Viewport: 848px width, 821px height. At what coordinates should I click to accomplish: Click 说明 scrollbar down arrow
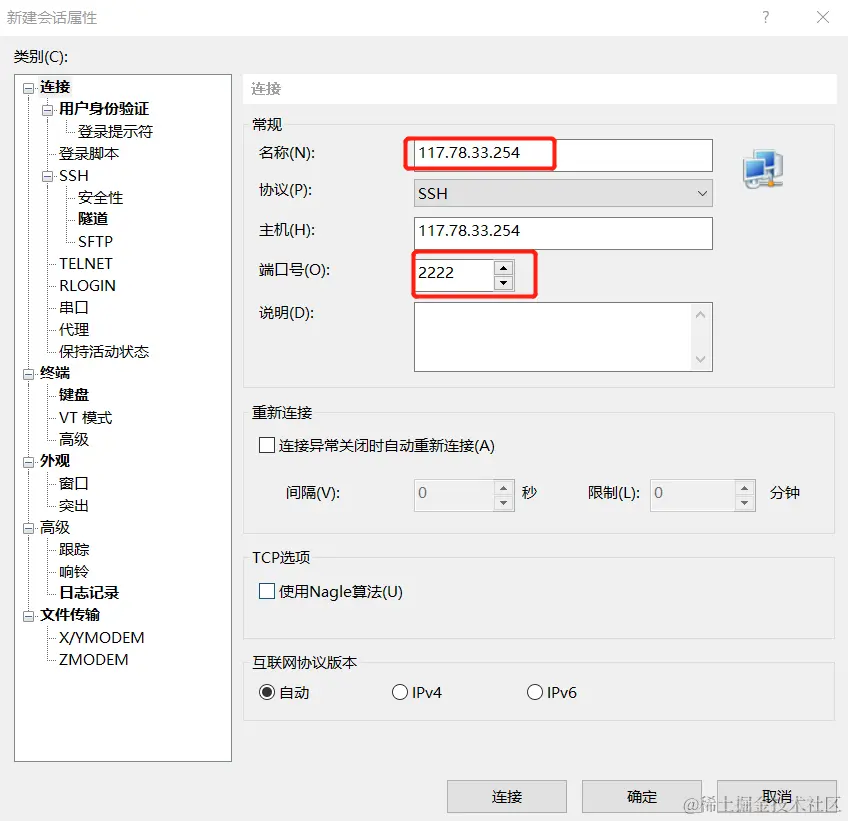click(x=700, y=359)
